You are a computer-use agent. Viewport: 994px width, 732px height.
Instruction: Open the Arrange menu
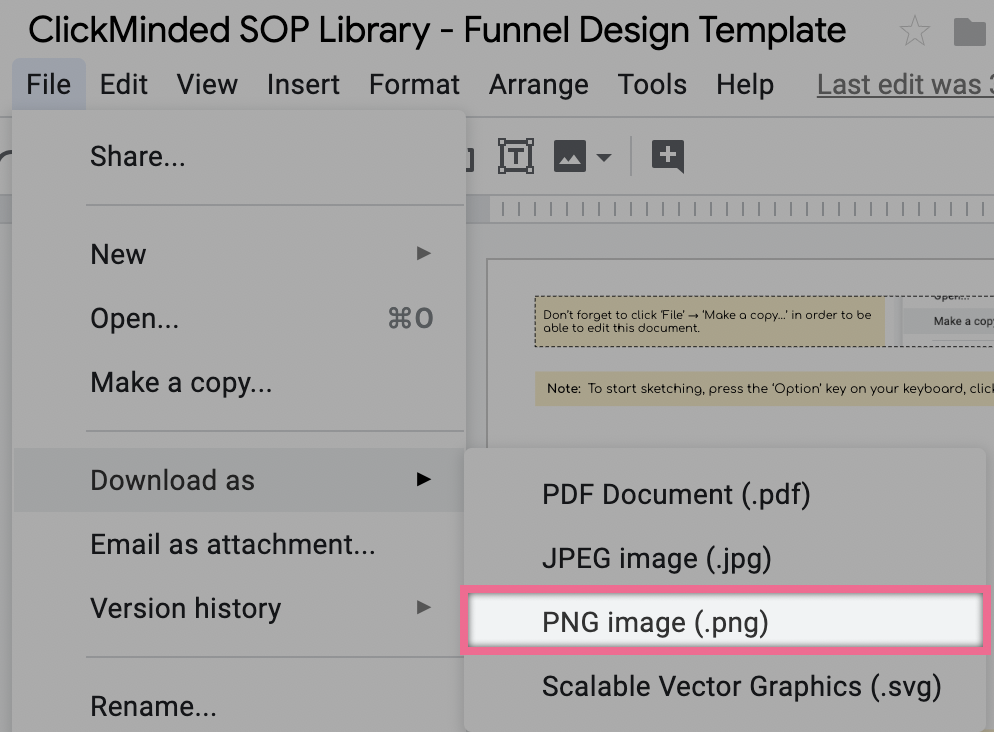(540, 85)
